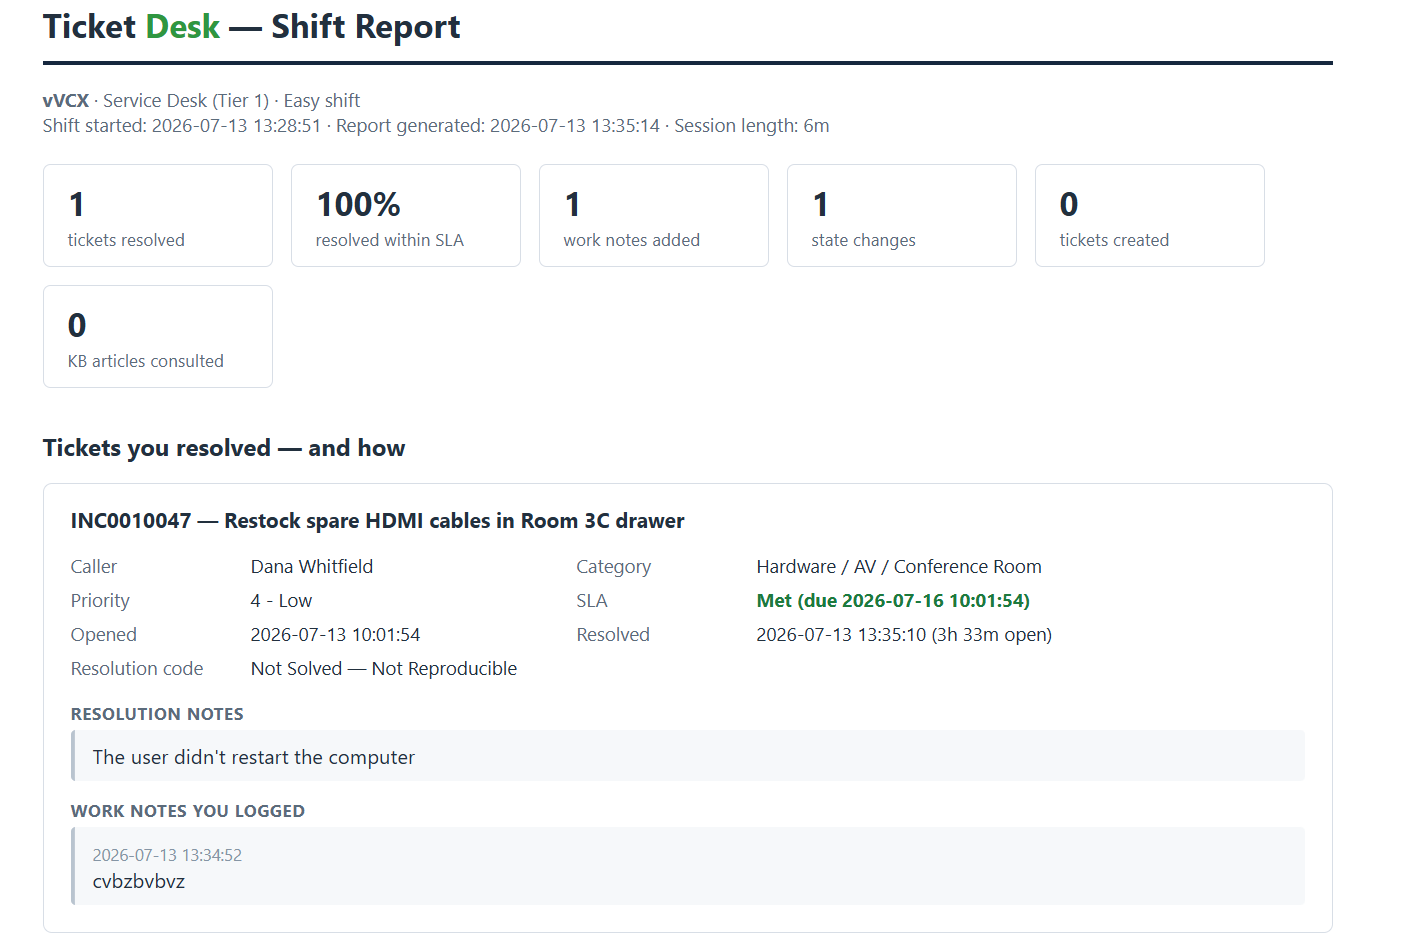Click work note timestamp 2026-07-13 13:34:52

pyautogui.click(x=167, y=855)
